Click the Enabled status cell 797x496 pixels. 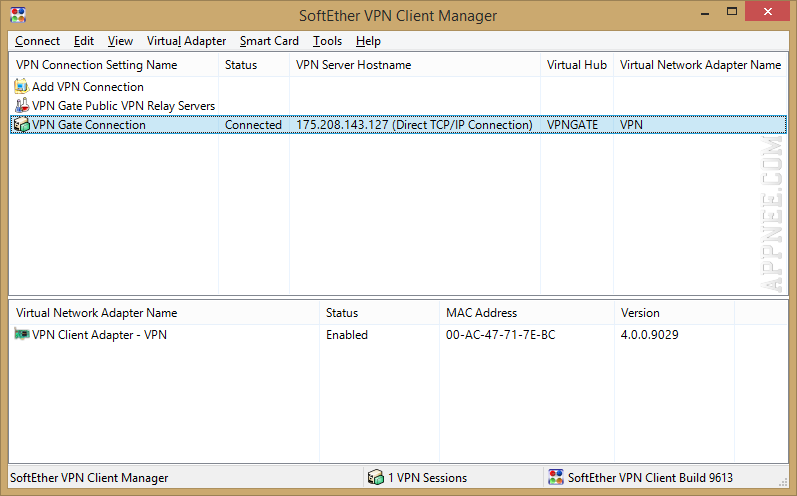[347, 335]
